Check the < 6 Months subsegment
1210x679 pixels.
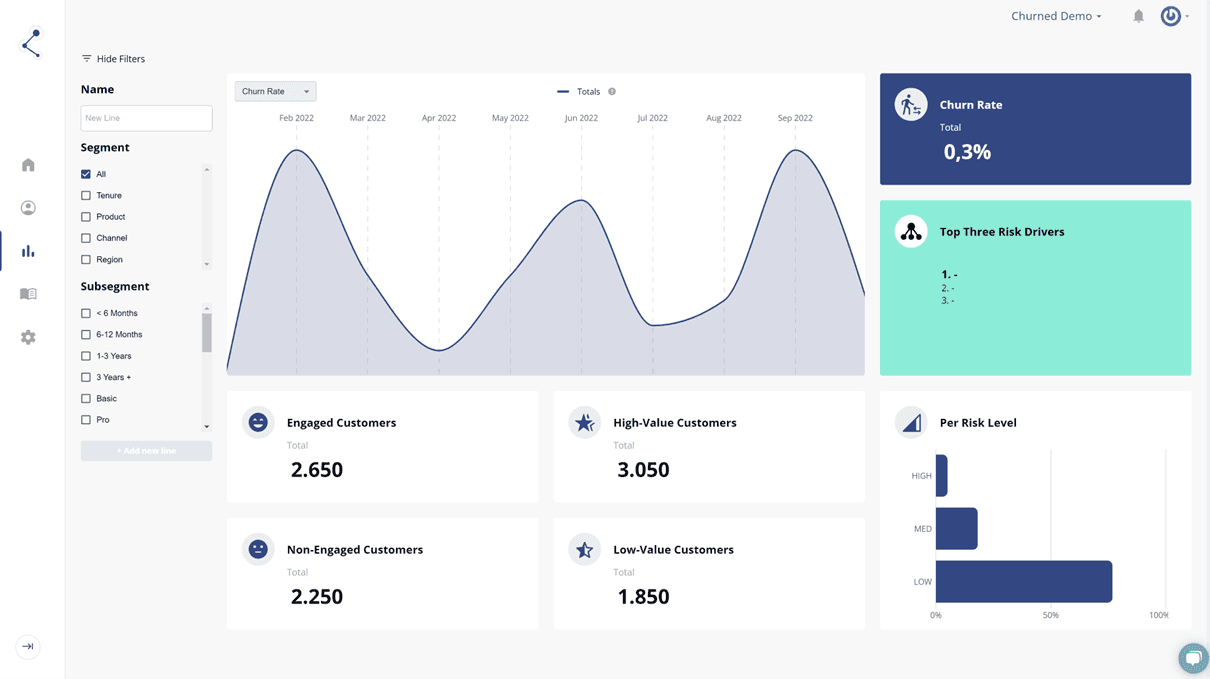(86, 313)
